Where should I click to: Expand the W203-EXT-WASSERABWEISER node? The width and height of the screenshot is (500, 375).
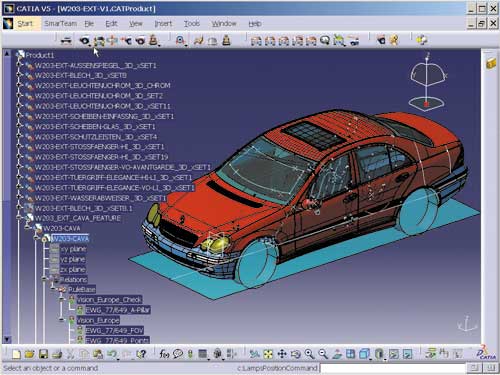point(19,198)
